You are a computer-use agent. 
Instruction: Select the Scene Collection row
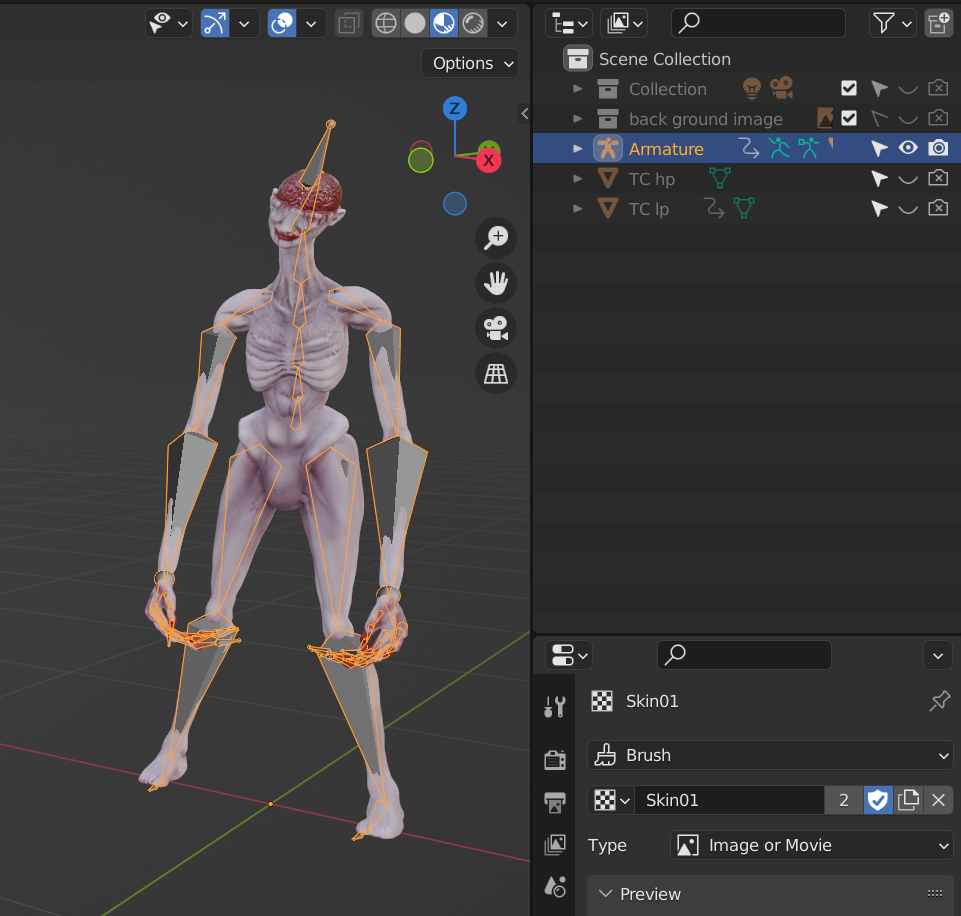tap(746, 59)
